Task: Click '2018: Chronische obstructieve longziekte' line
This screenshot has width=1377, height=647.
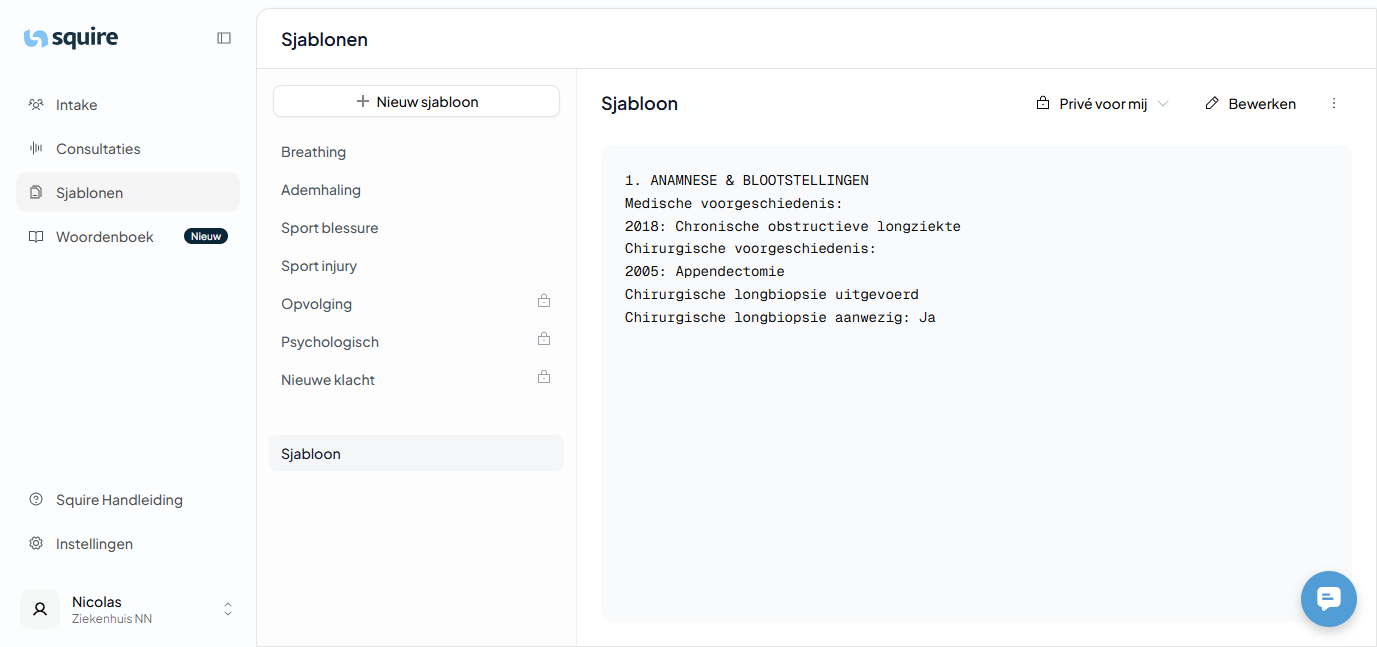Action: coord(793,227)
